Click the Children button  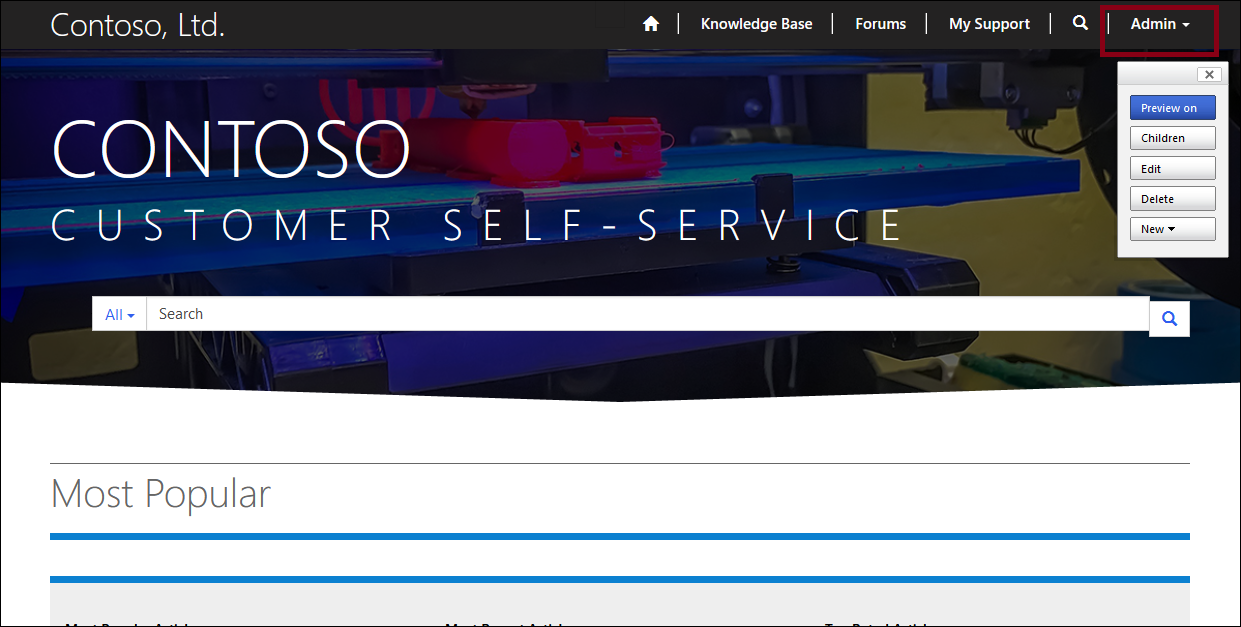point(1172,138)
